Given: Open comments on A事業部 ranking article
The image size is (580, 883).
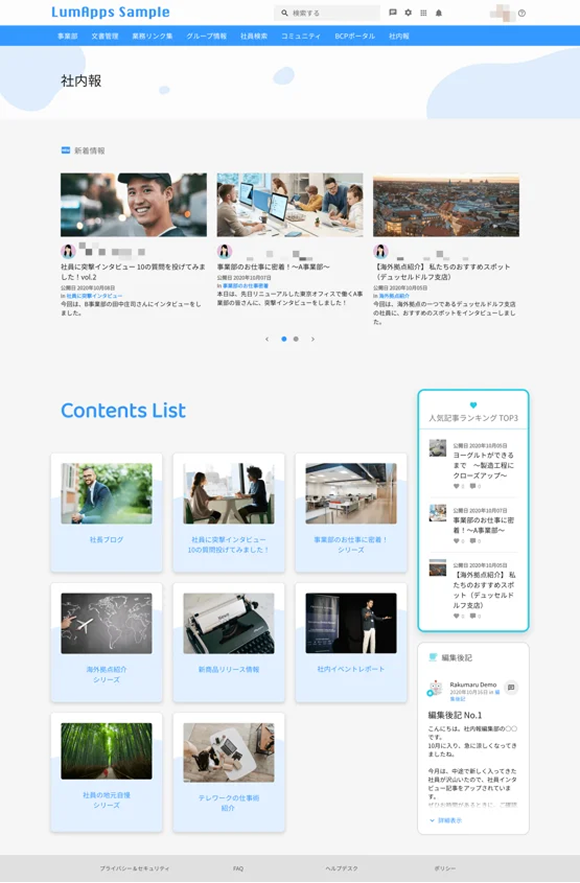Looking at the screenshot, I should click(472, 541).
